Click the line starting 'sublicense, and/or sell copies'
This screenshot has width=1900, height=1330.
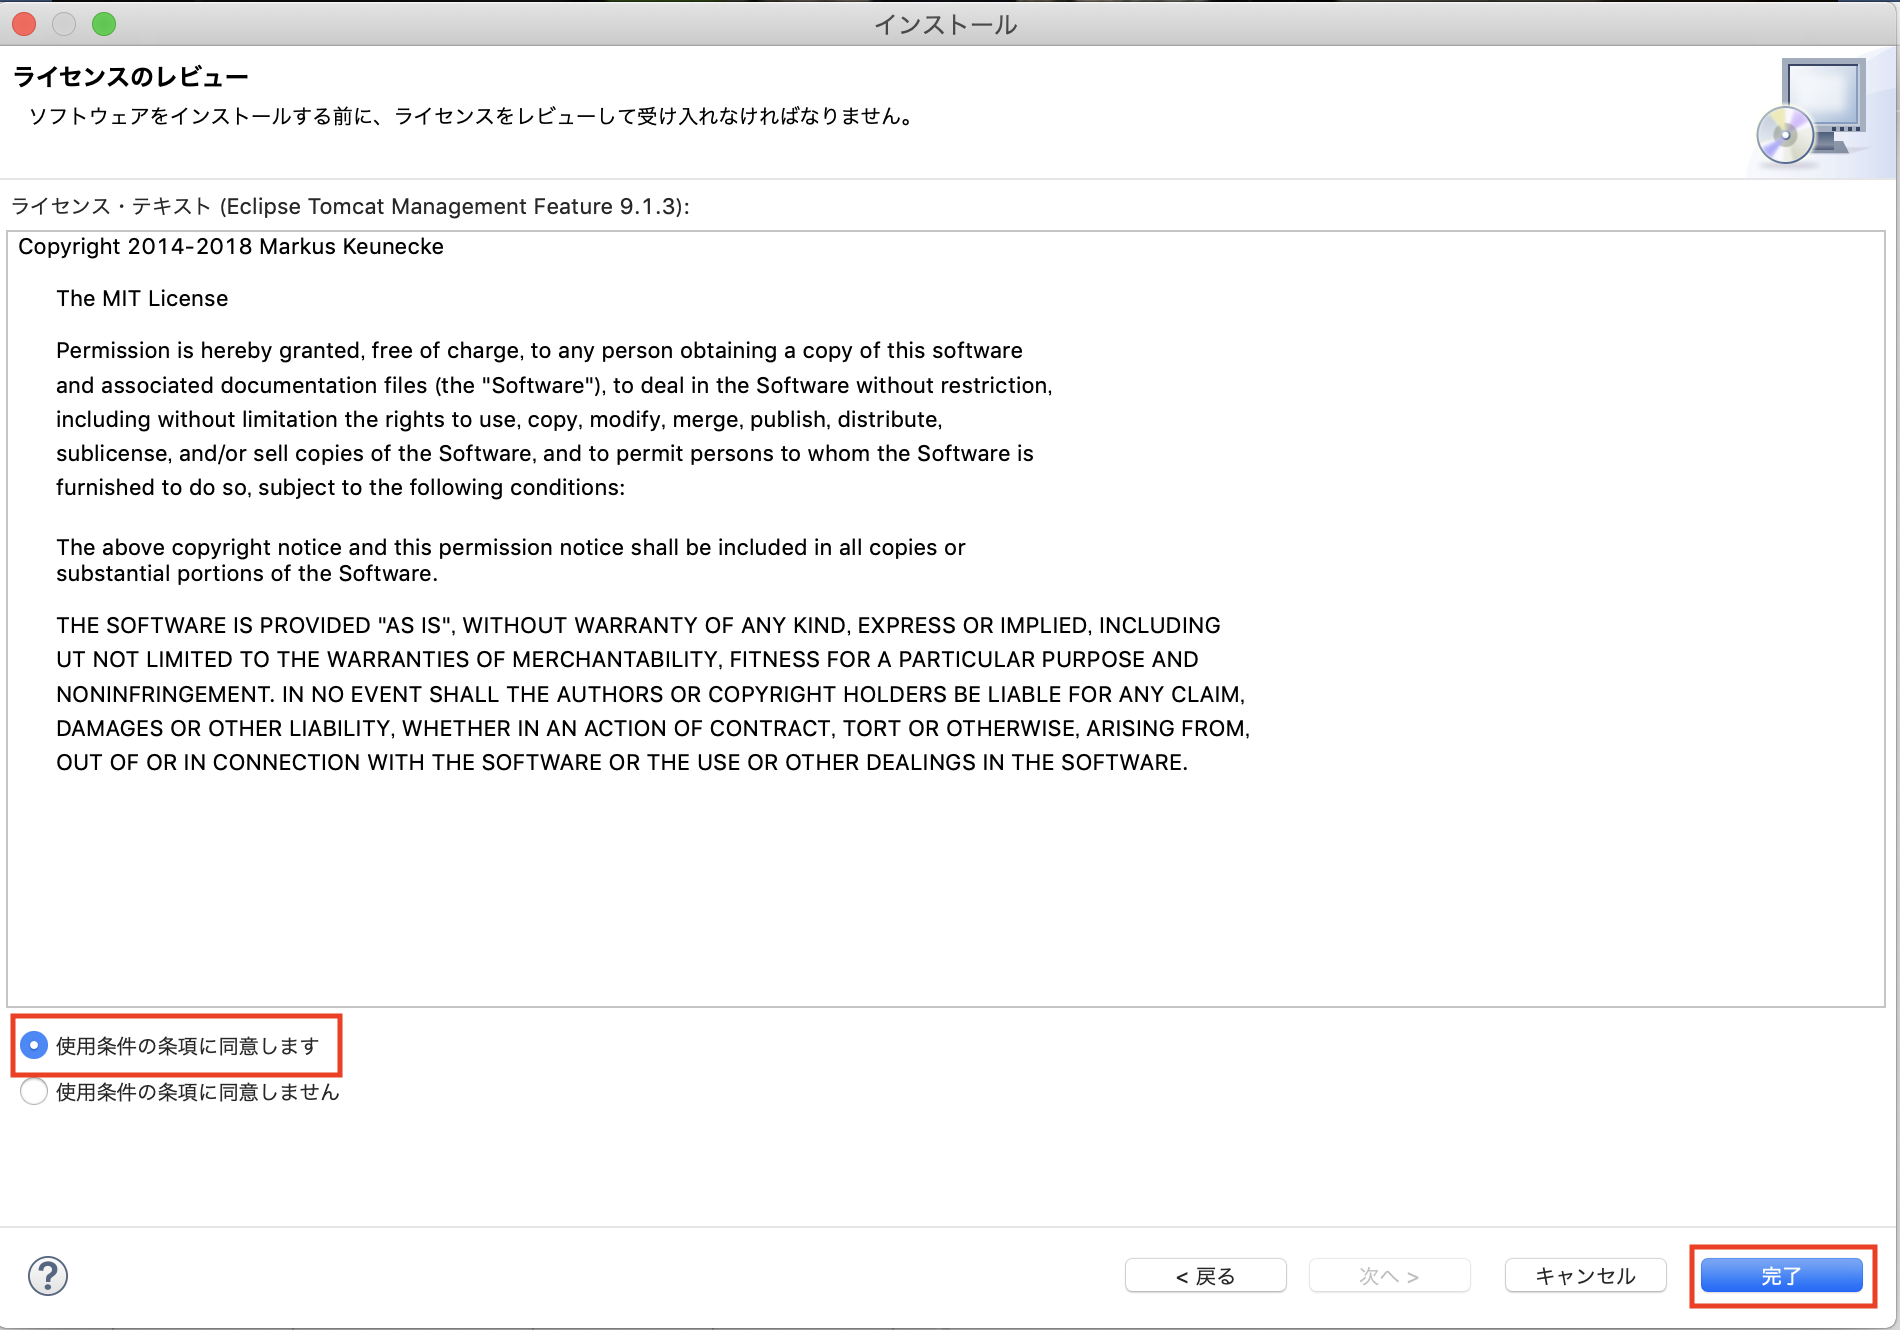point(545,454)
